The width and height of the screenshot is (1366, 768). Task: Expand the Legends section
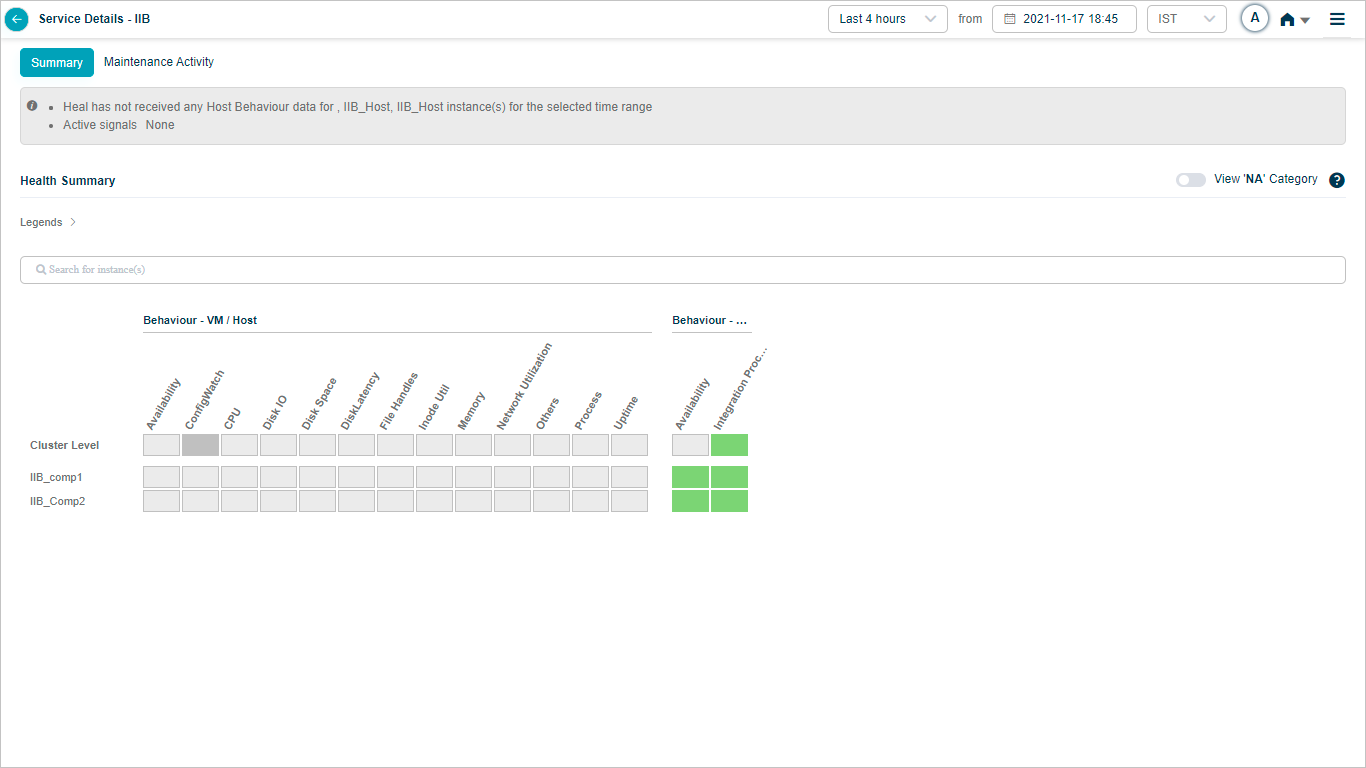pos(48,222)
